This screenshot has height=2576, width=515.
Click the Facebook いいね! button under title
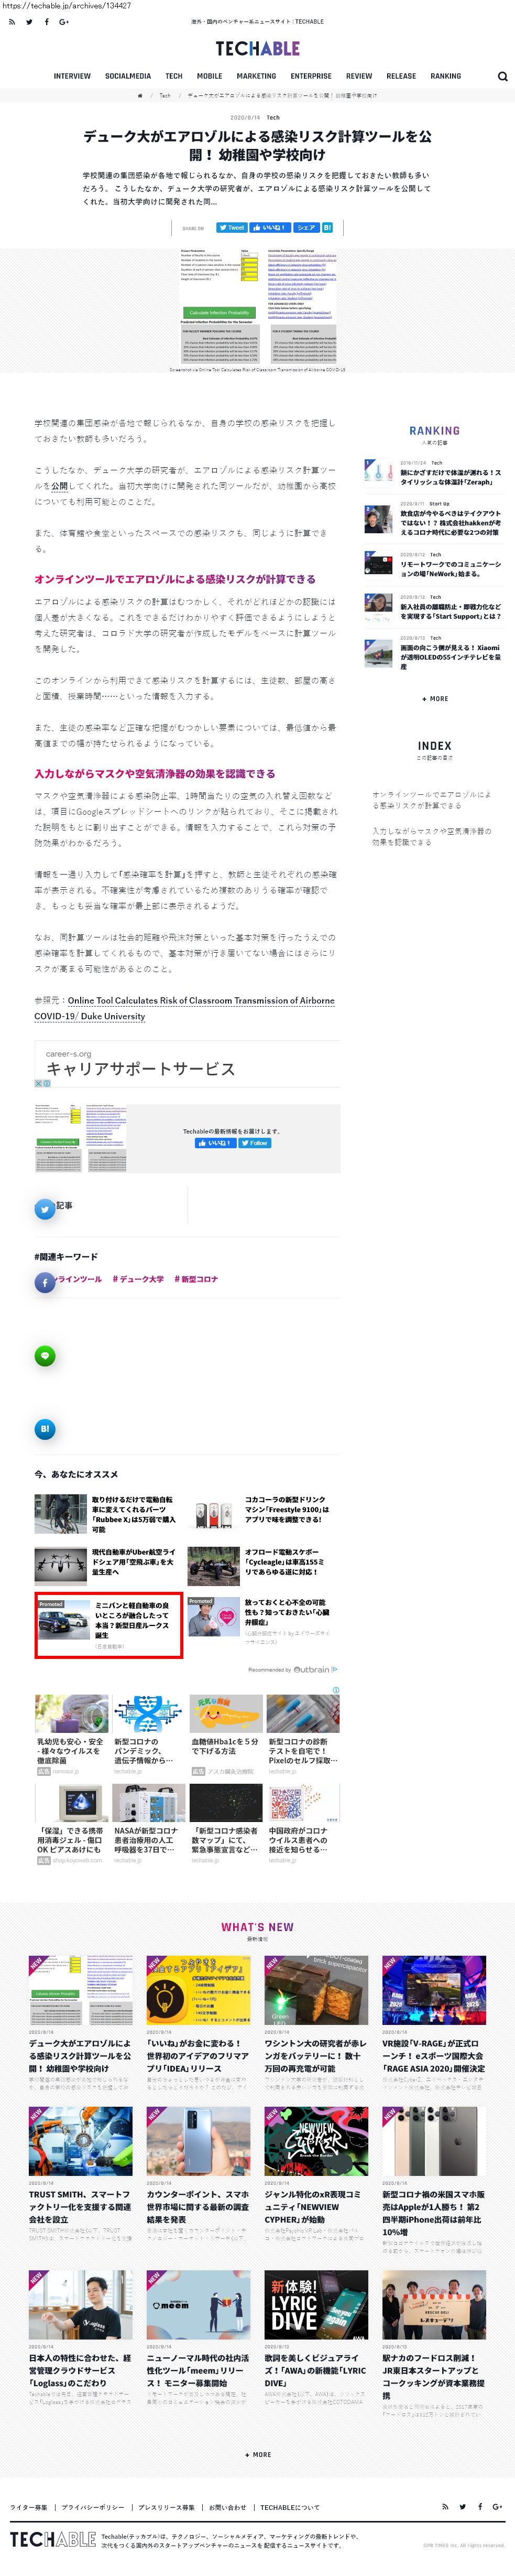tap(270, 227)
